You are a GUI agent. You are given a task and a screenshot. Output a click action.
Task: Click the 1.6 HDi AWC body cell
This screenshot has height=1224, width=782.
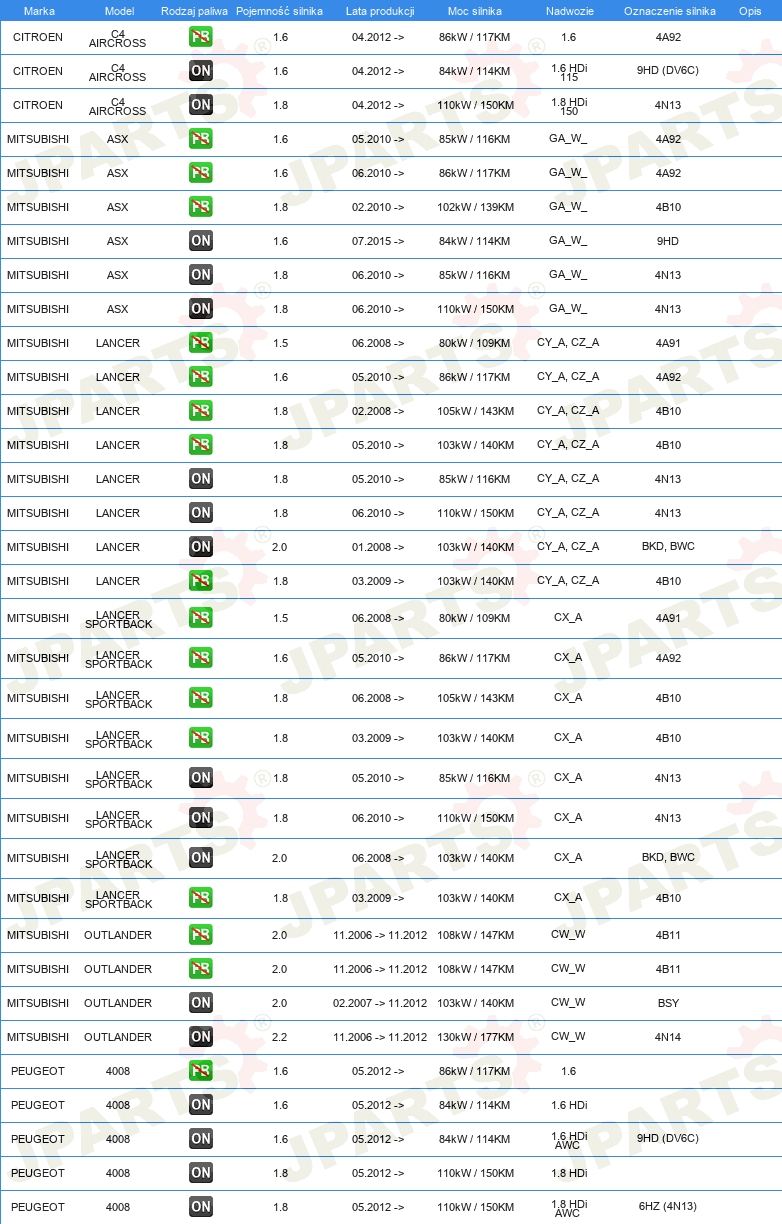point(569,1140)
